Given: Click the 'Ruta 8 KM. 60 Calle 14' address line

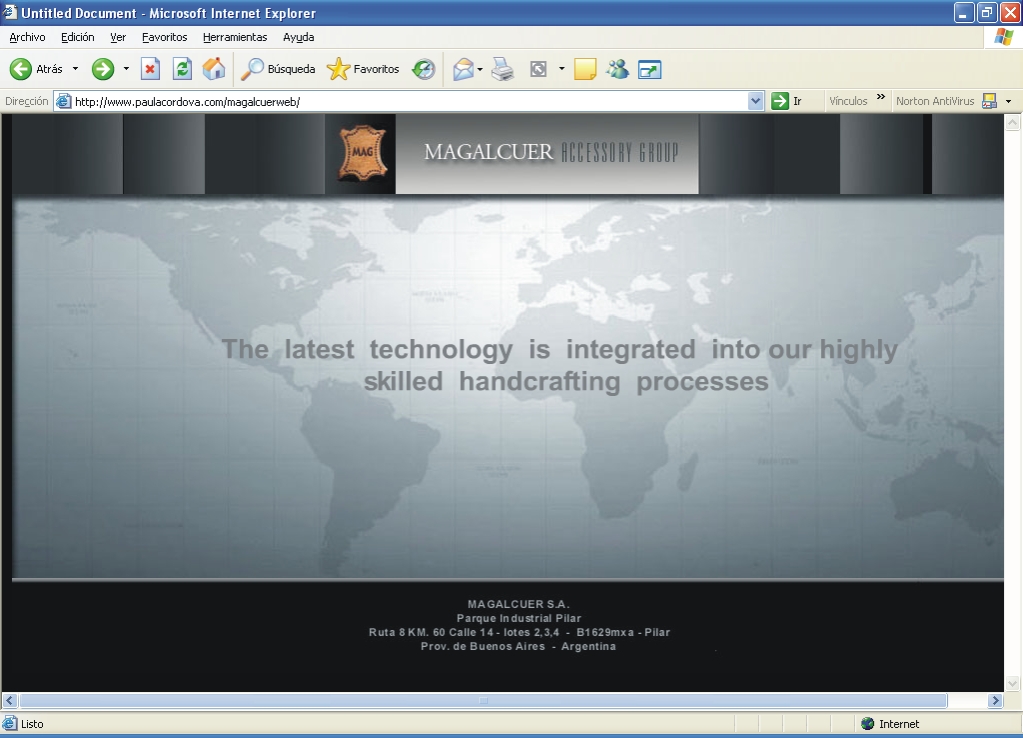Looking at the screenshot, I should pyautogui.click(x=519, y=632).
